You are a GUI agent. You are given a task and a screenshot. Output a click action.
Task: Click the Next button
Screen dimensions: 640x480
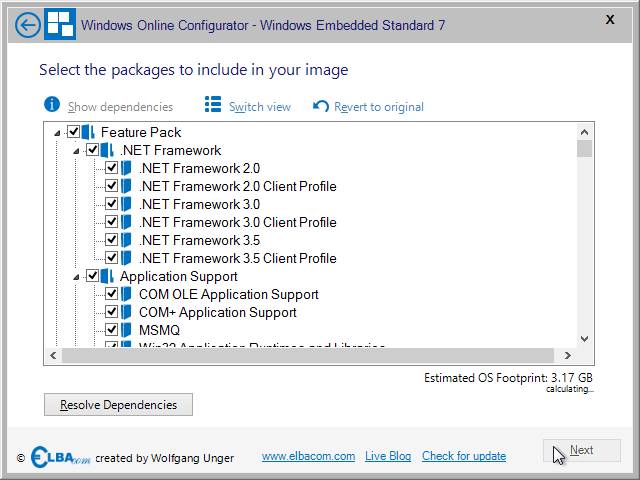point(582,450)
